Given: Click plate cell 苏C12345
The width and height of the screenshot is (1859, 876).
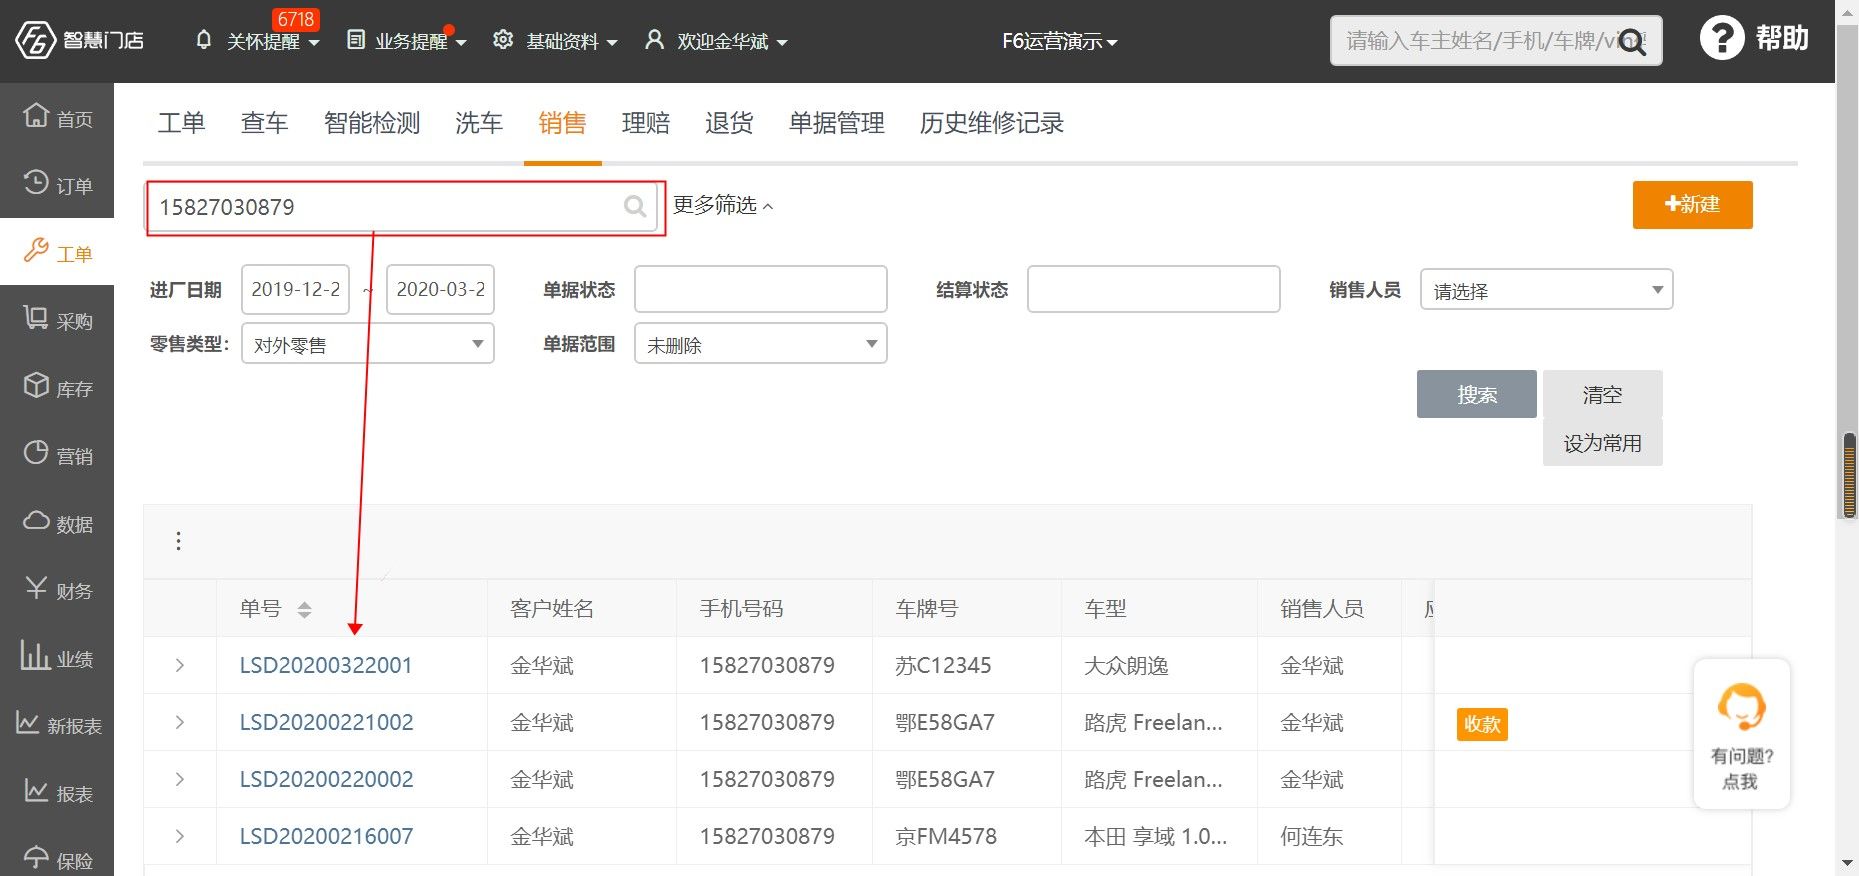Looking at the screenshot, I should [x=943, y=665].
